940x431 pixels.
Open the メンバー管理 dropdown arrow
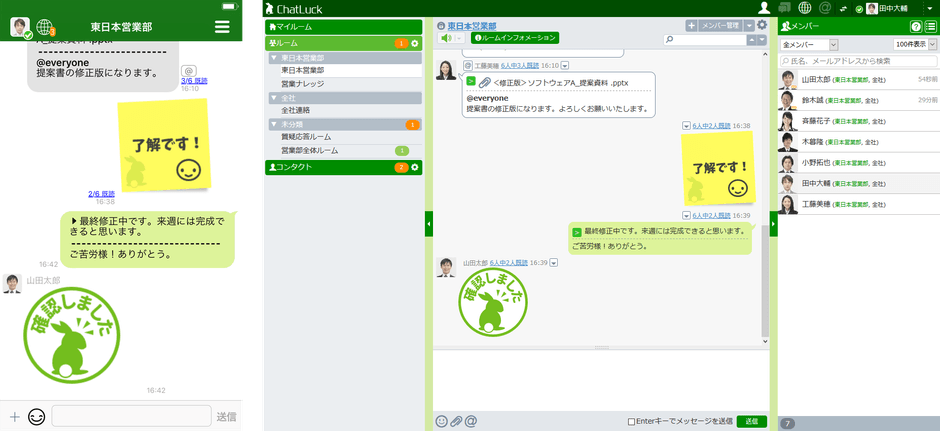(748, 25)
